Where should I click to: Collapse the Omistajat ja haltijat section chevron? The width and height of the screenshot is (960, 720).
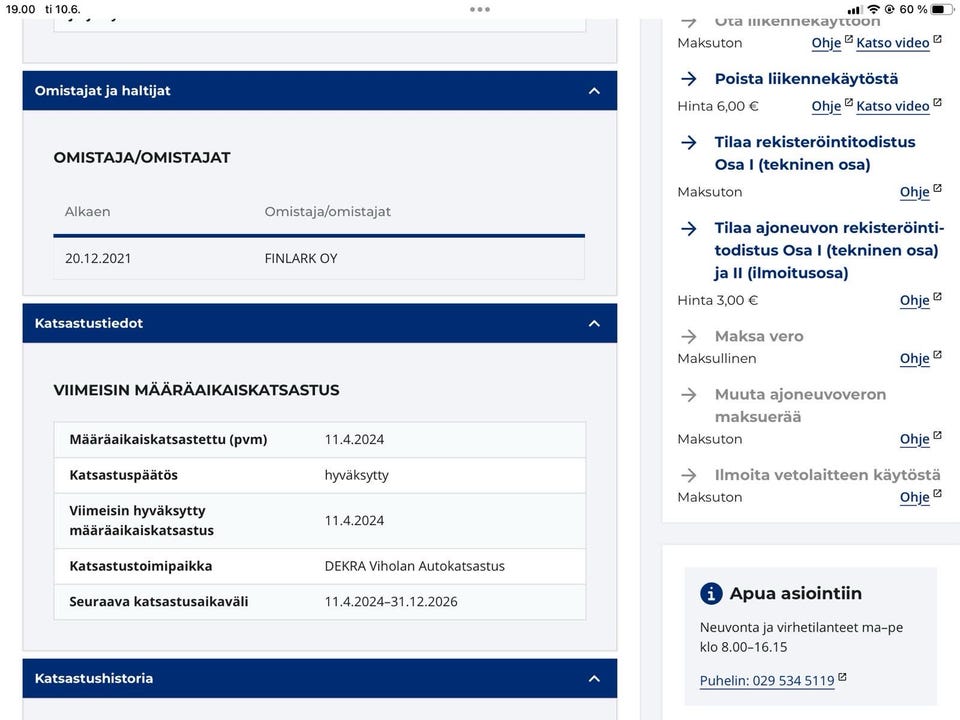click(x=594, y=91)
